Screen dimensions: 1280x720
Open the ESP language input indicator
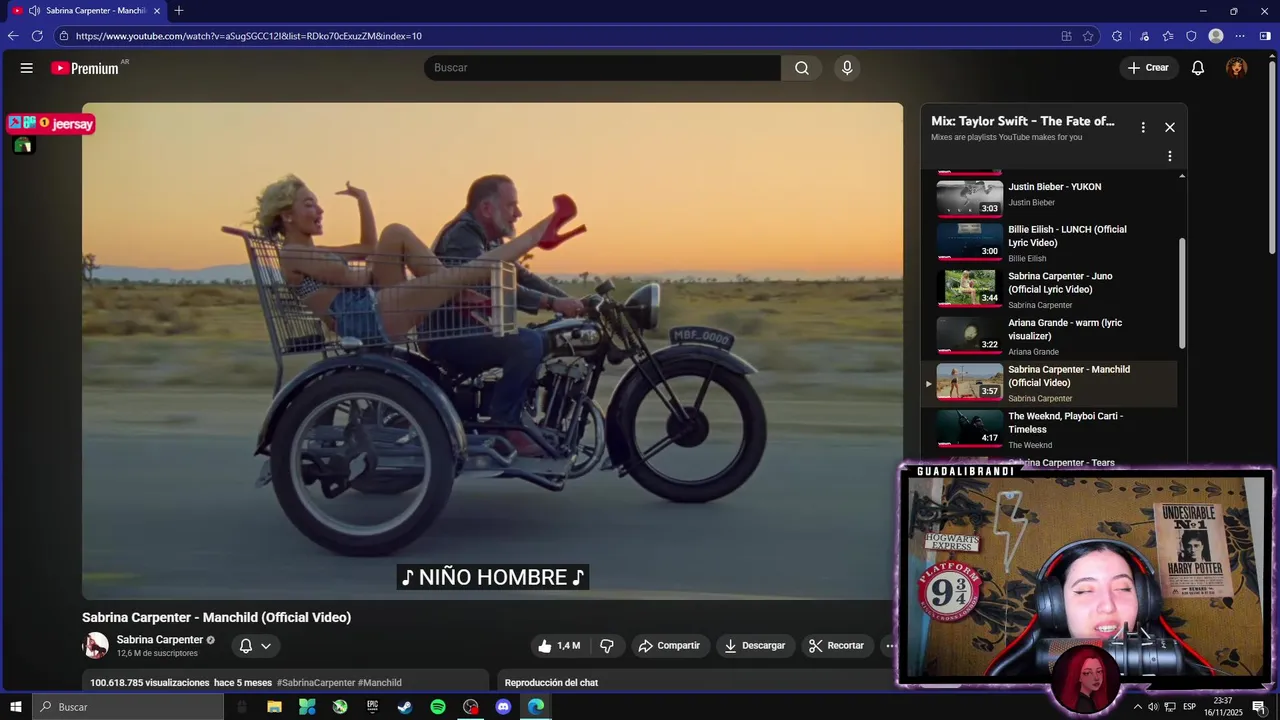(x=1189, y=707)
